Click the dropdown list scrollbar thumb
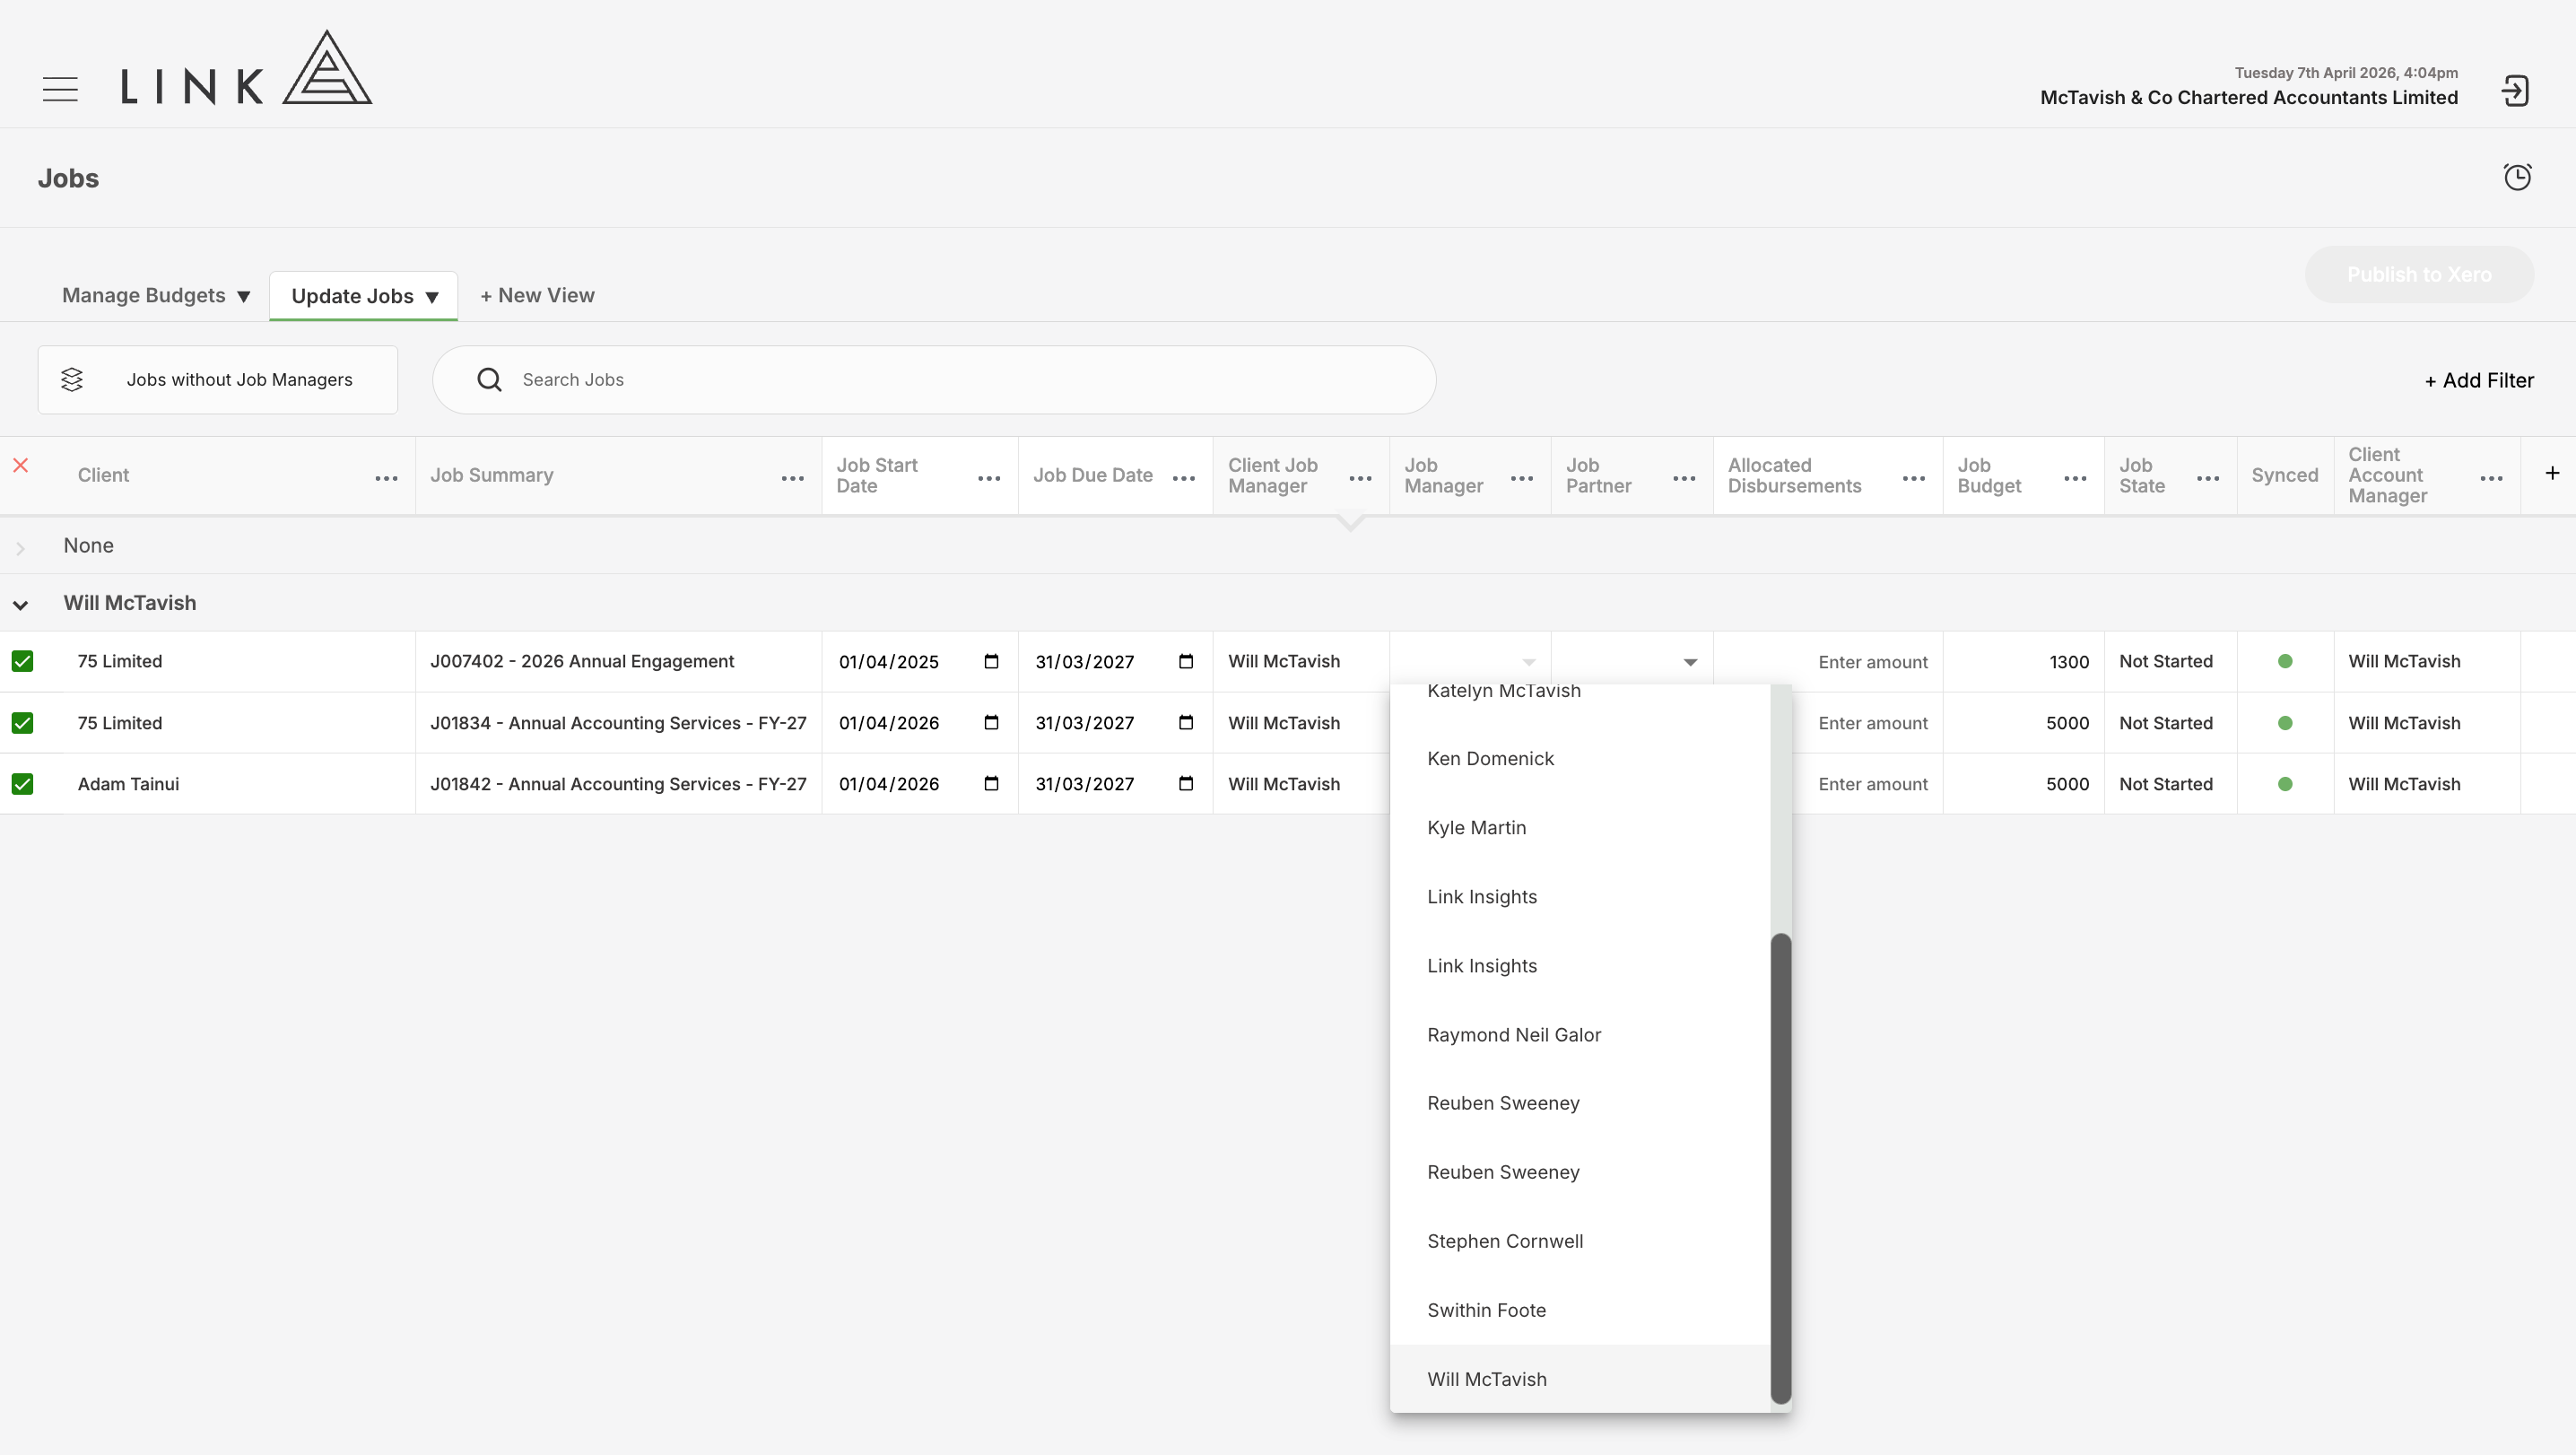The image size is (2576, 1455). 1780,1168
